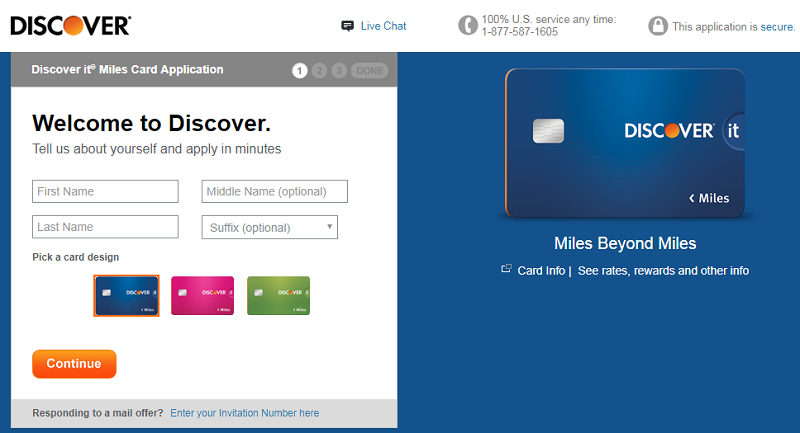Open the Card Info link
The image size is (800, 433).
541,271
